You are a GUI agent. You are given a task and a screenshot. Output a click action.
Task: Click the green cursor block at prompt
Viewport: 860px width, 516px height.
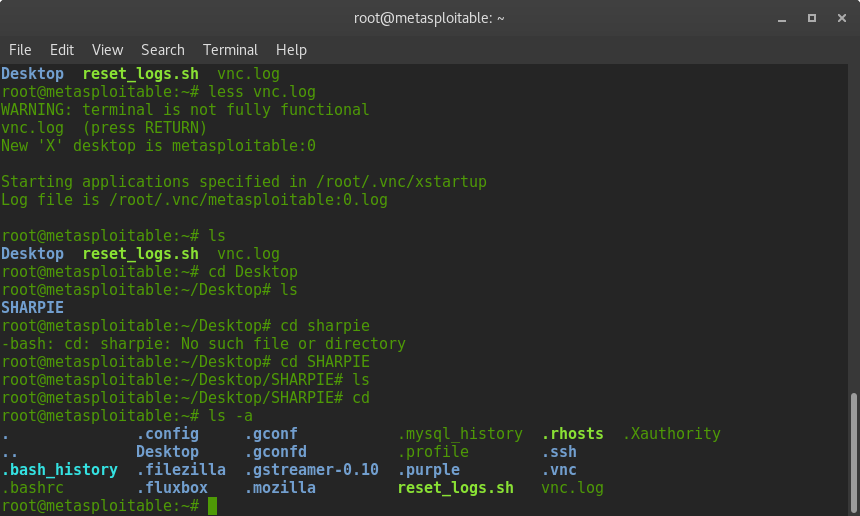pyautogui.click(x=212, y=506)
